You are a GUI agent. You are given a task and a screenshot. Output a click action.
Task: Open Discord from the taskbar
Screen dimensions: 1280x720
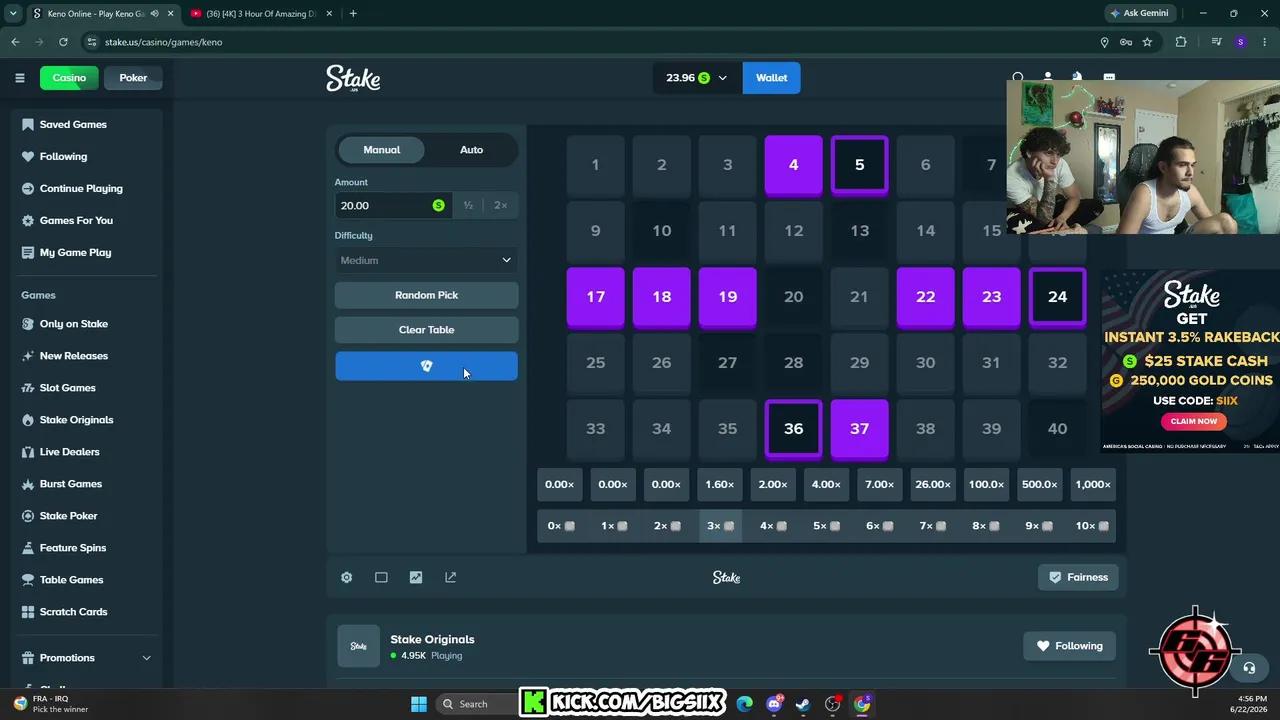click(774, 704)
